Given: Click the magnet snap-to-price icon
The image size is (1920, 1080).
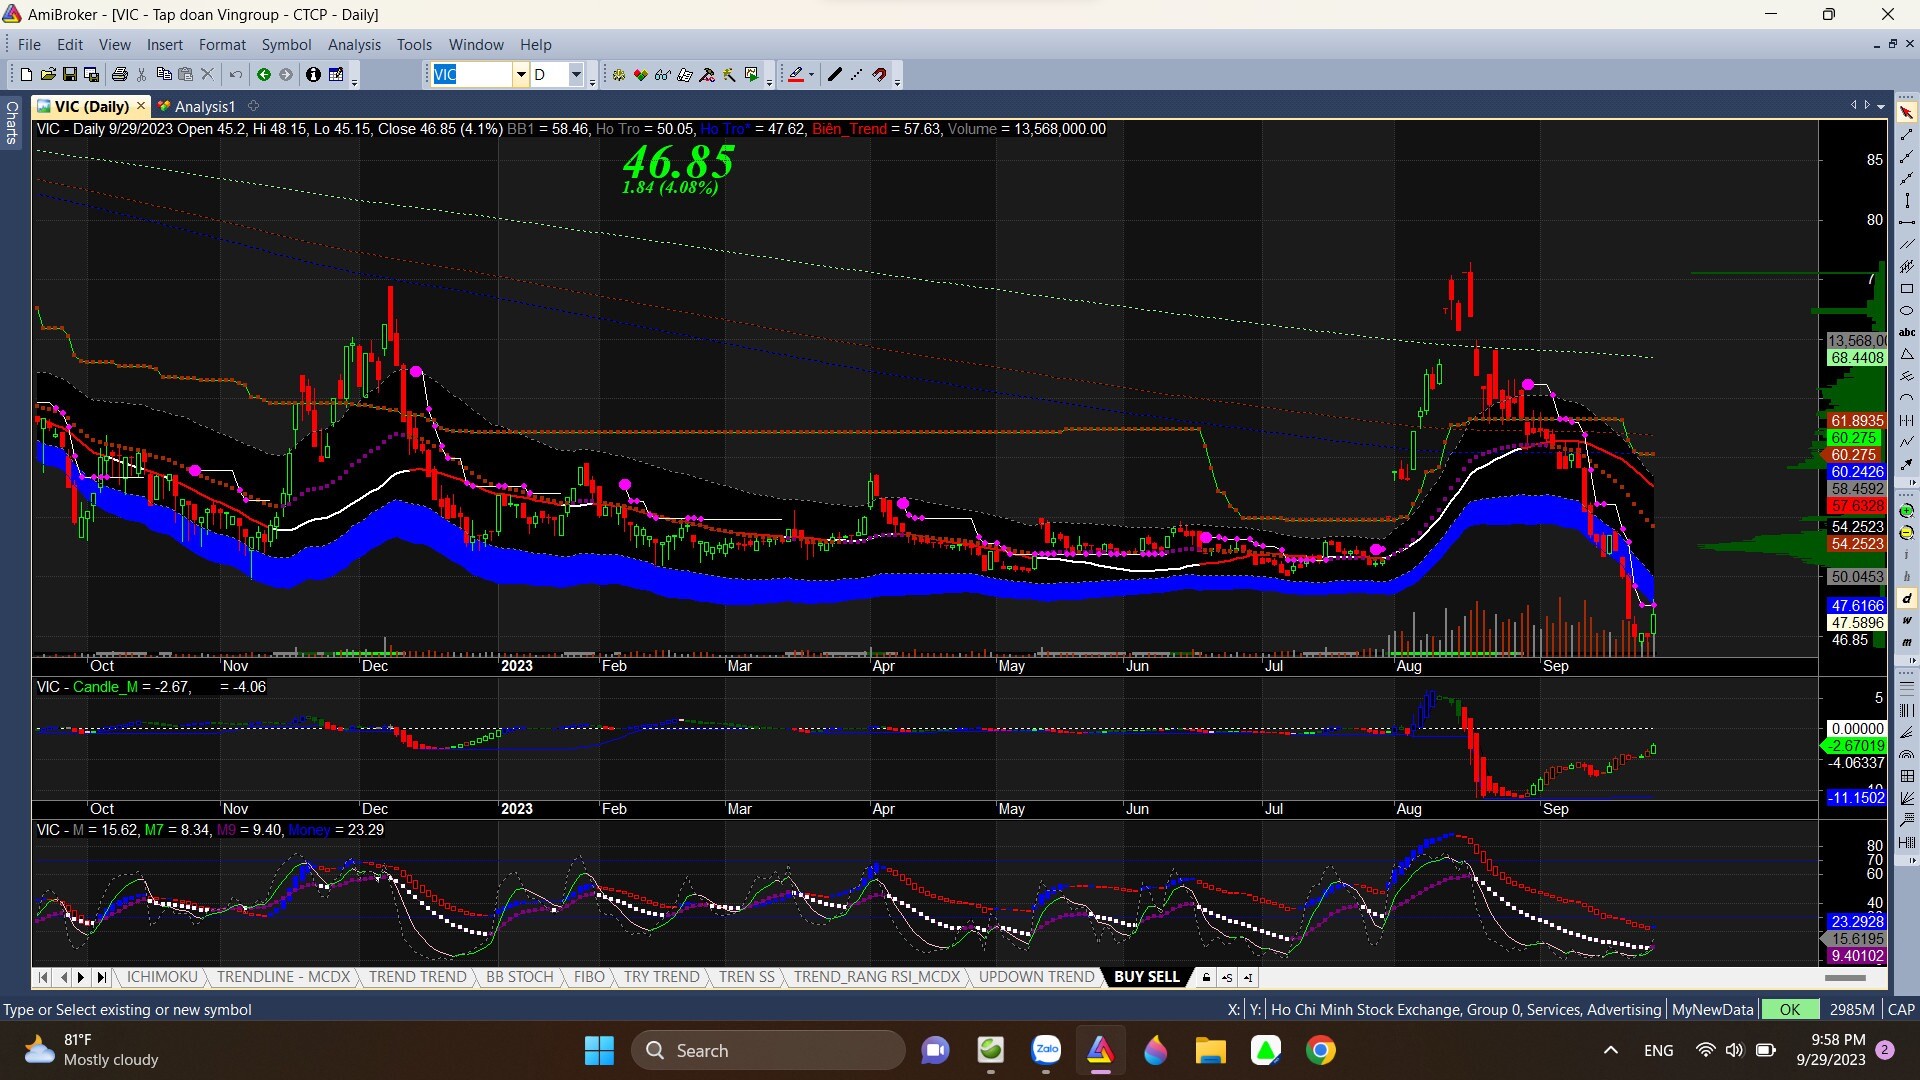Looking at the screenshot, I should click(x=880, y=74).
